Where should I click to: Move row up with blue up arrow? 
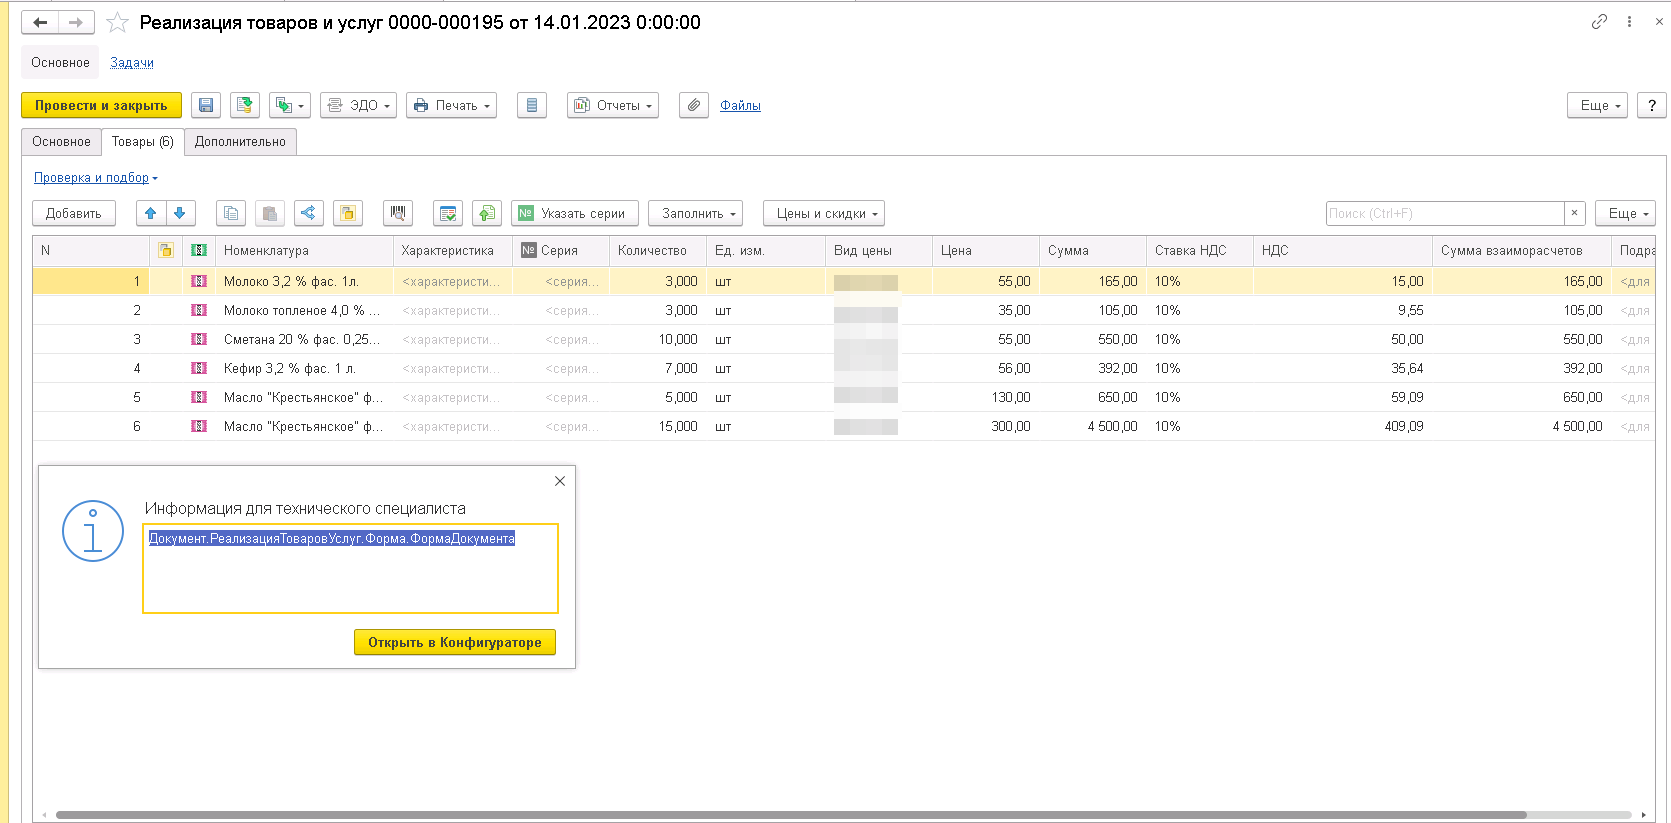click(x=151, y=213)
